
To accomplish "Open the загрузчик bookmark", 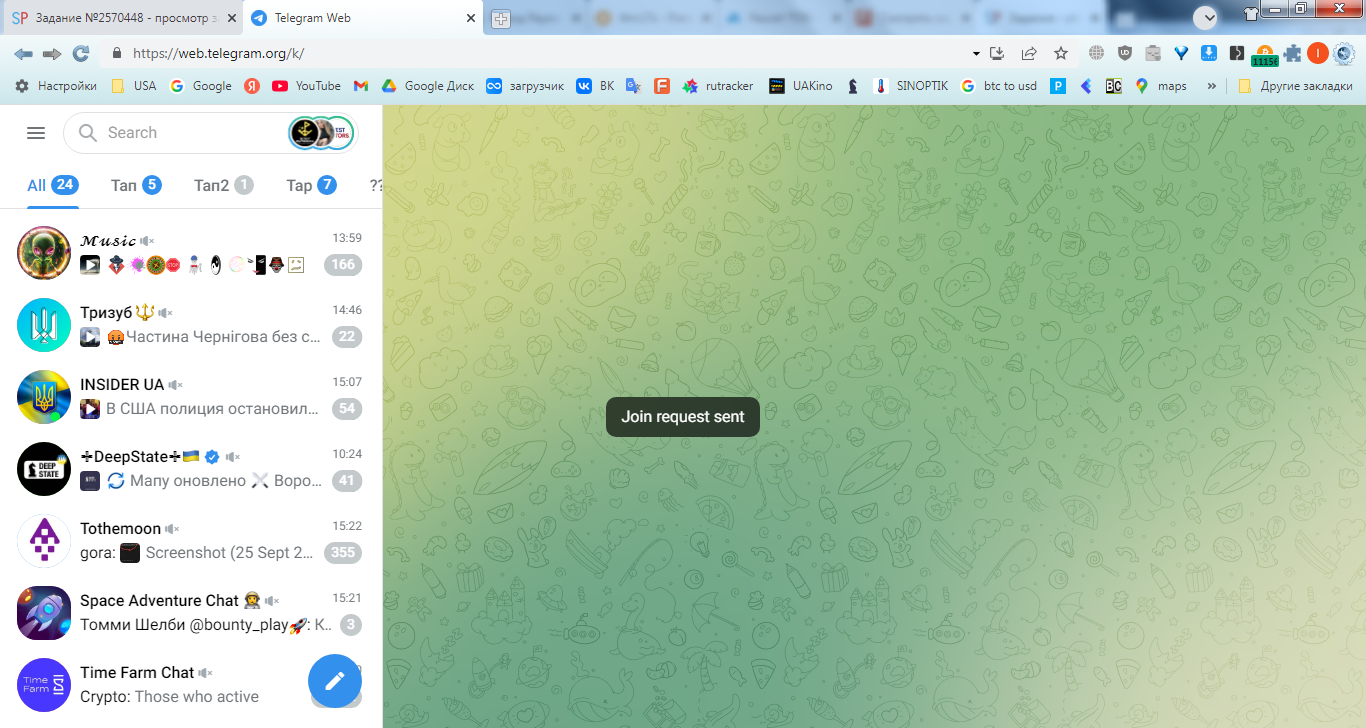I will pos(525,86).
